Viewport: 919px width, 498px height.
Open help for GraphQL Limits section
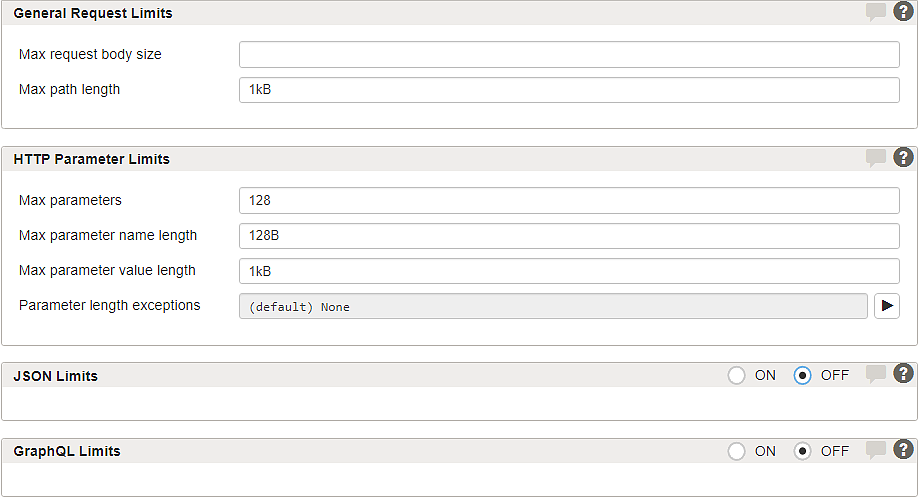point(903,449)
